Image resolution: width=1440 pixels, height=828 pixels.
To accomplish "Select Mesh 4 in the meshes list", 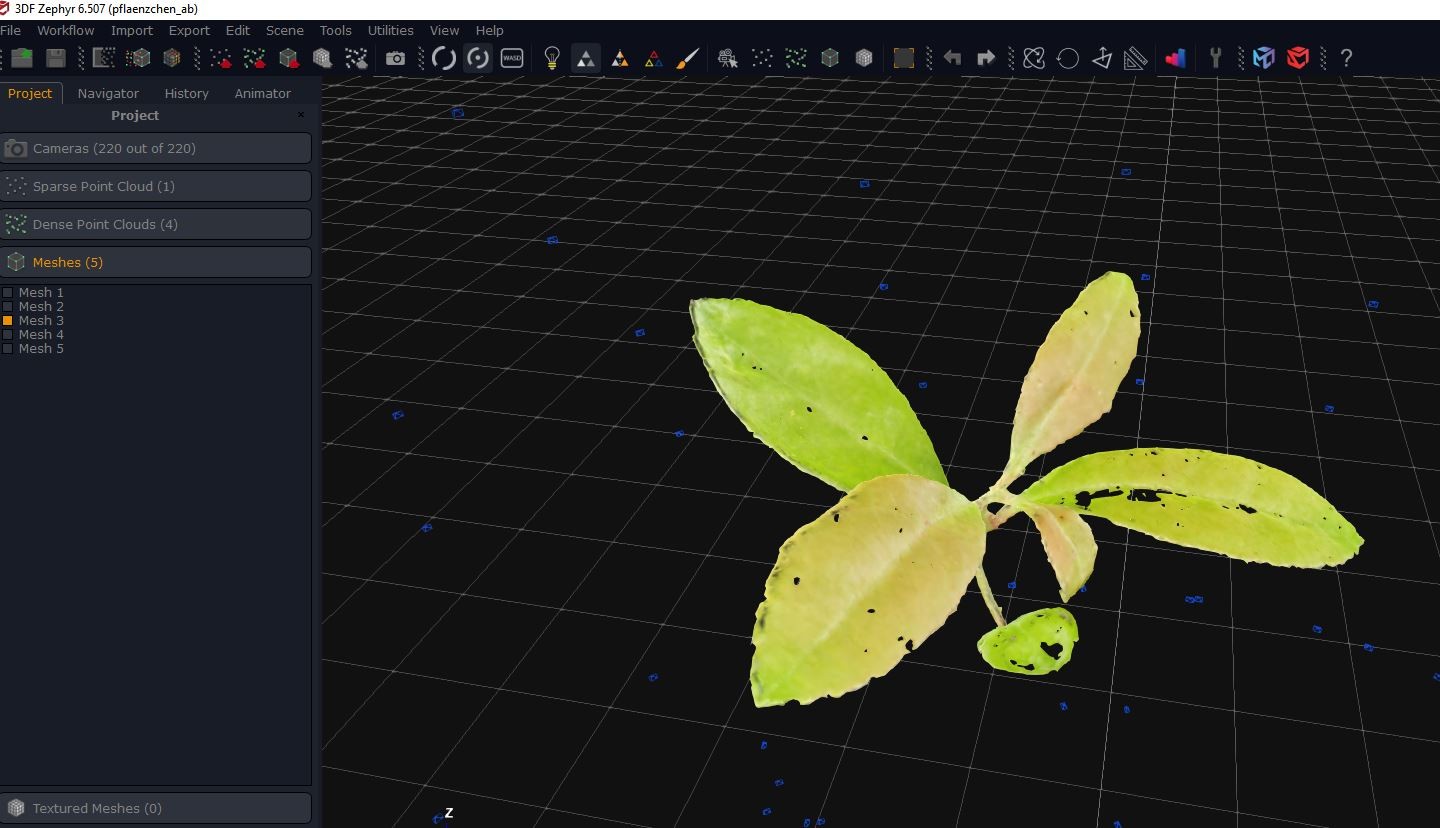I will pos(41,334).
